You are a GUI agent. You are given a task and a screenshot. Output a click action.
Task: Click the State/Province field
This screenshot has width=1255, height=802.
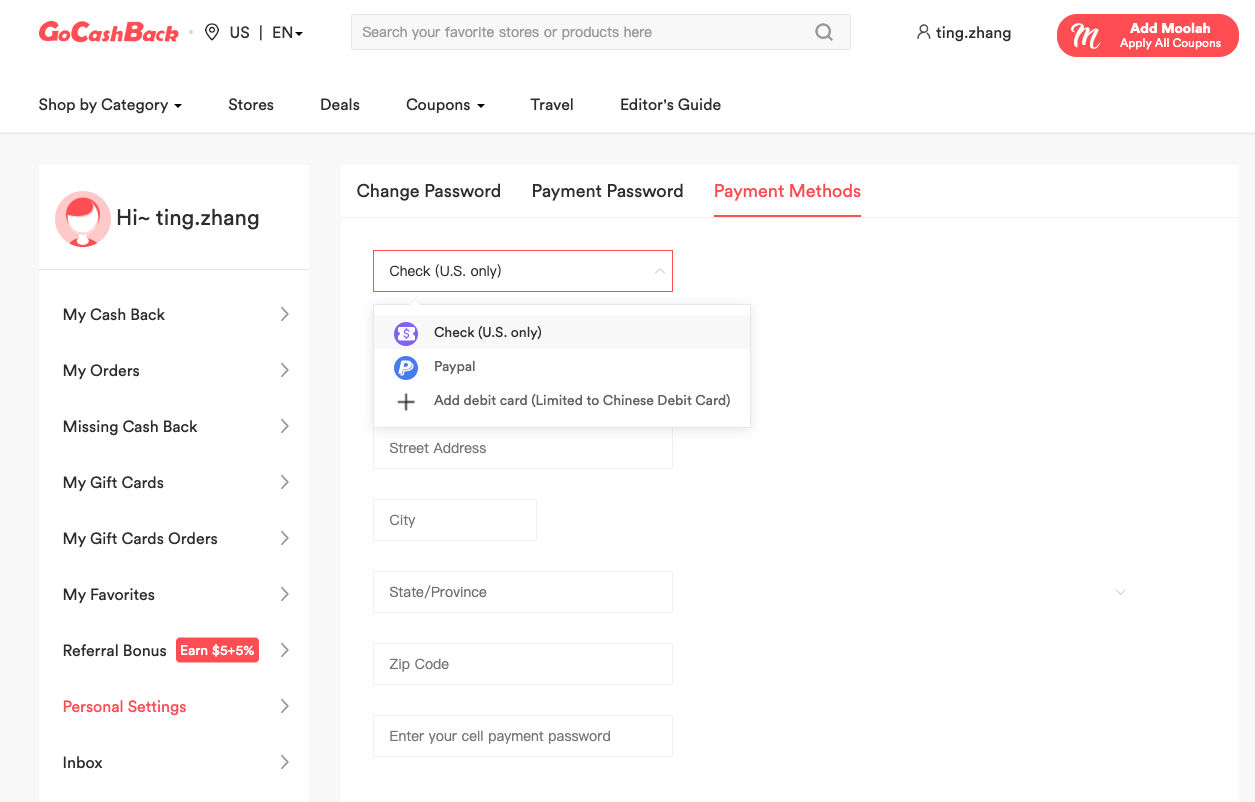pyautogui.click(x=523, y=592)
